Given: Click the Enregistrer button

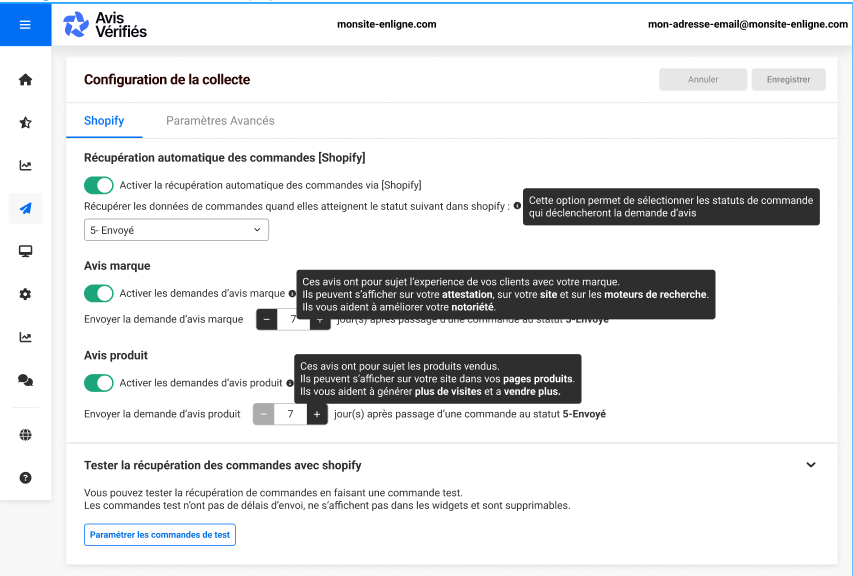Looking at the screenshot, I should tap(788, 80).
